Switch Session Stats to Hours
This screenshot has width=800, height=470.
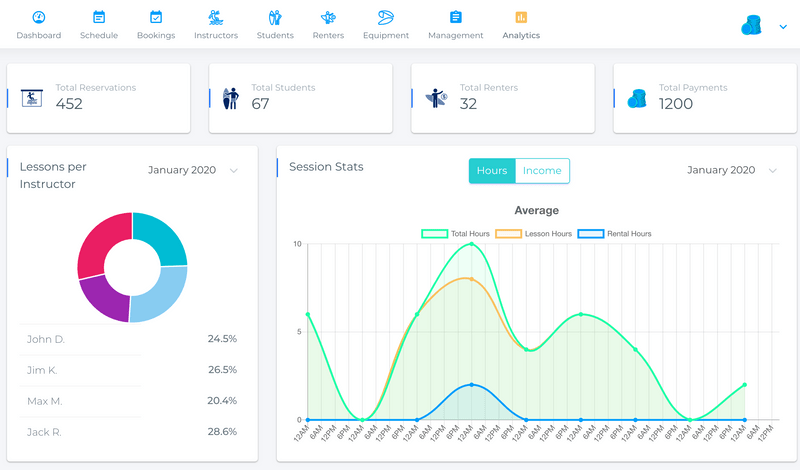click(492, 170)
